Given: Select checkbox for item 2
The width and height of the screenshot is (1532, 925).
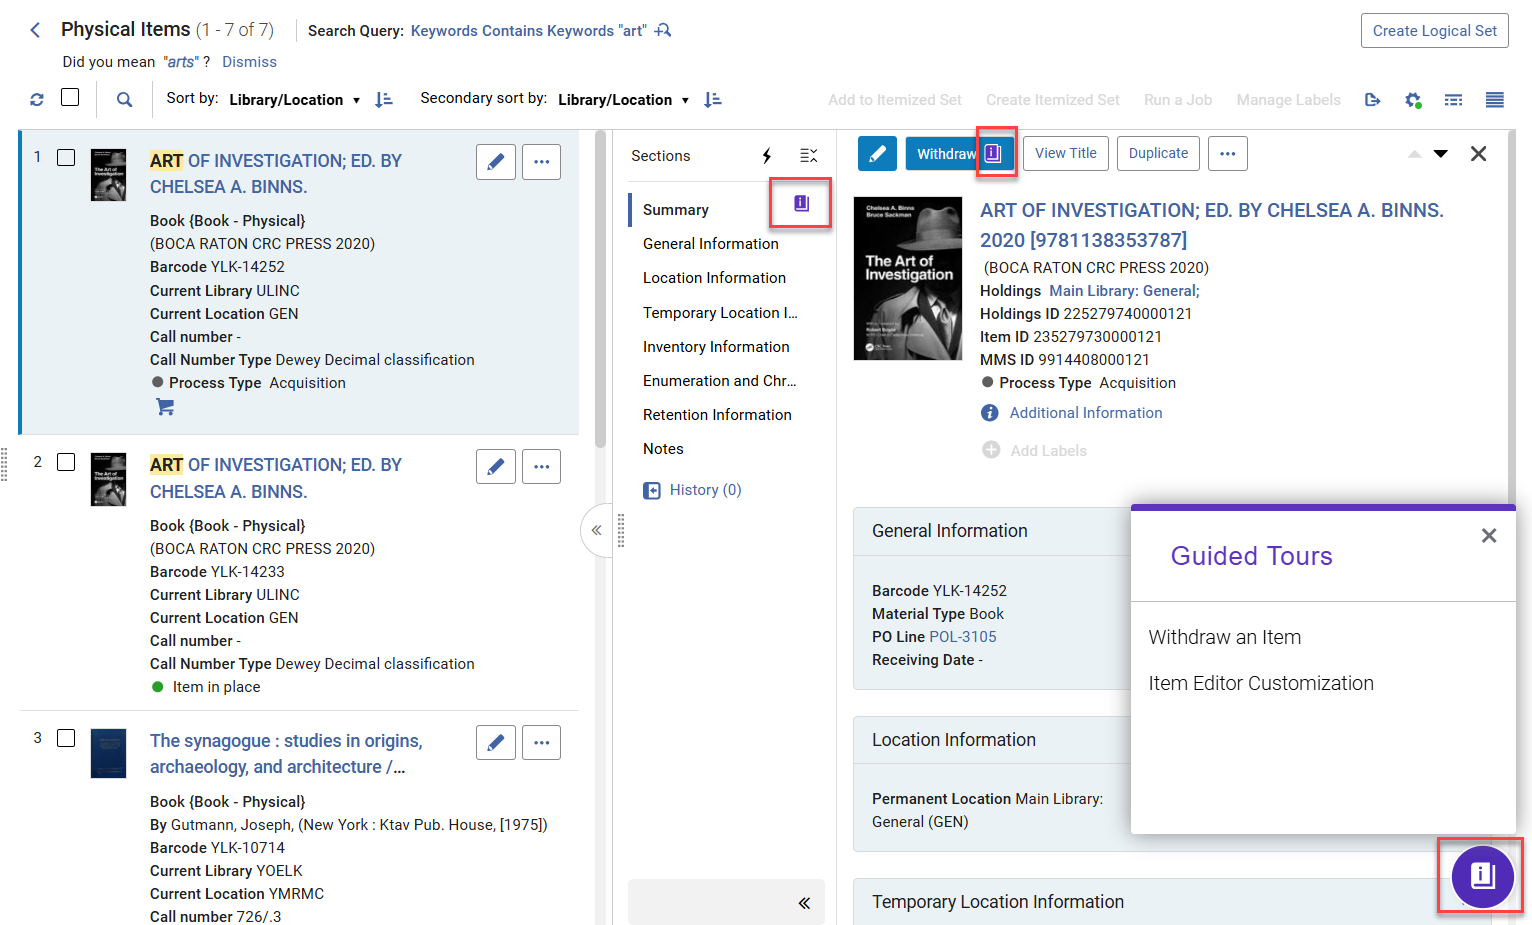Looking at the screenshot, I should 66,462.
